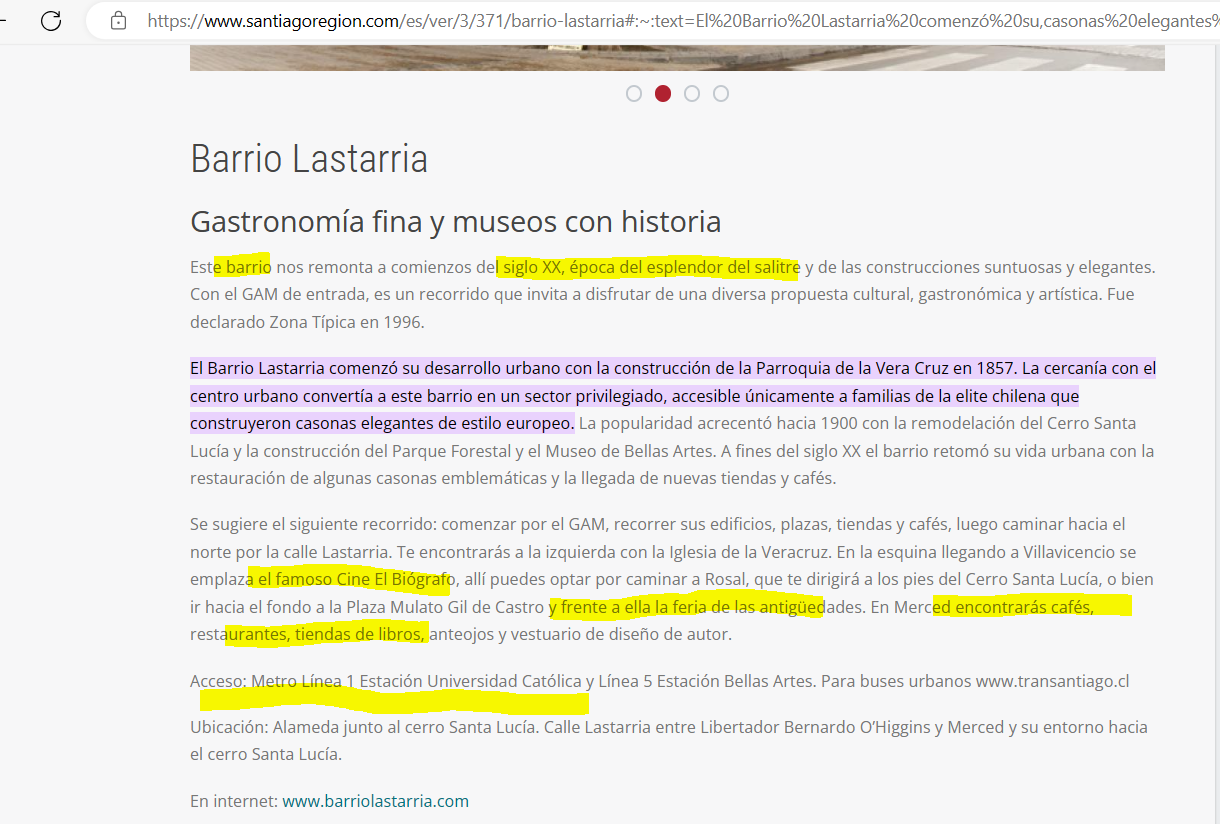Click subtitle Gastronomía fina y museos con historia

[x=455, y=221]
